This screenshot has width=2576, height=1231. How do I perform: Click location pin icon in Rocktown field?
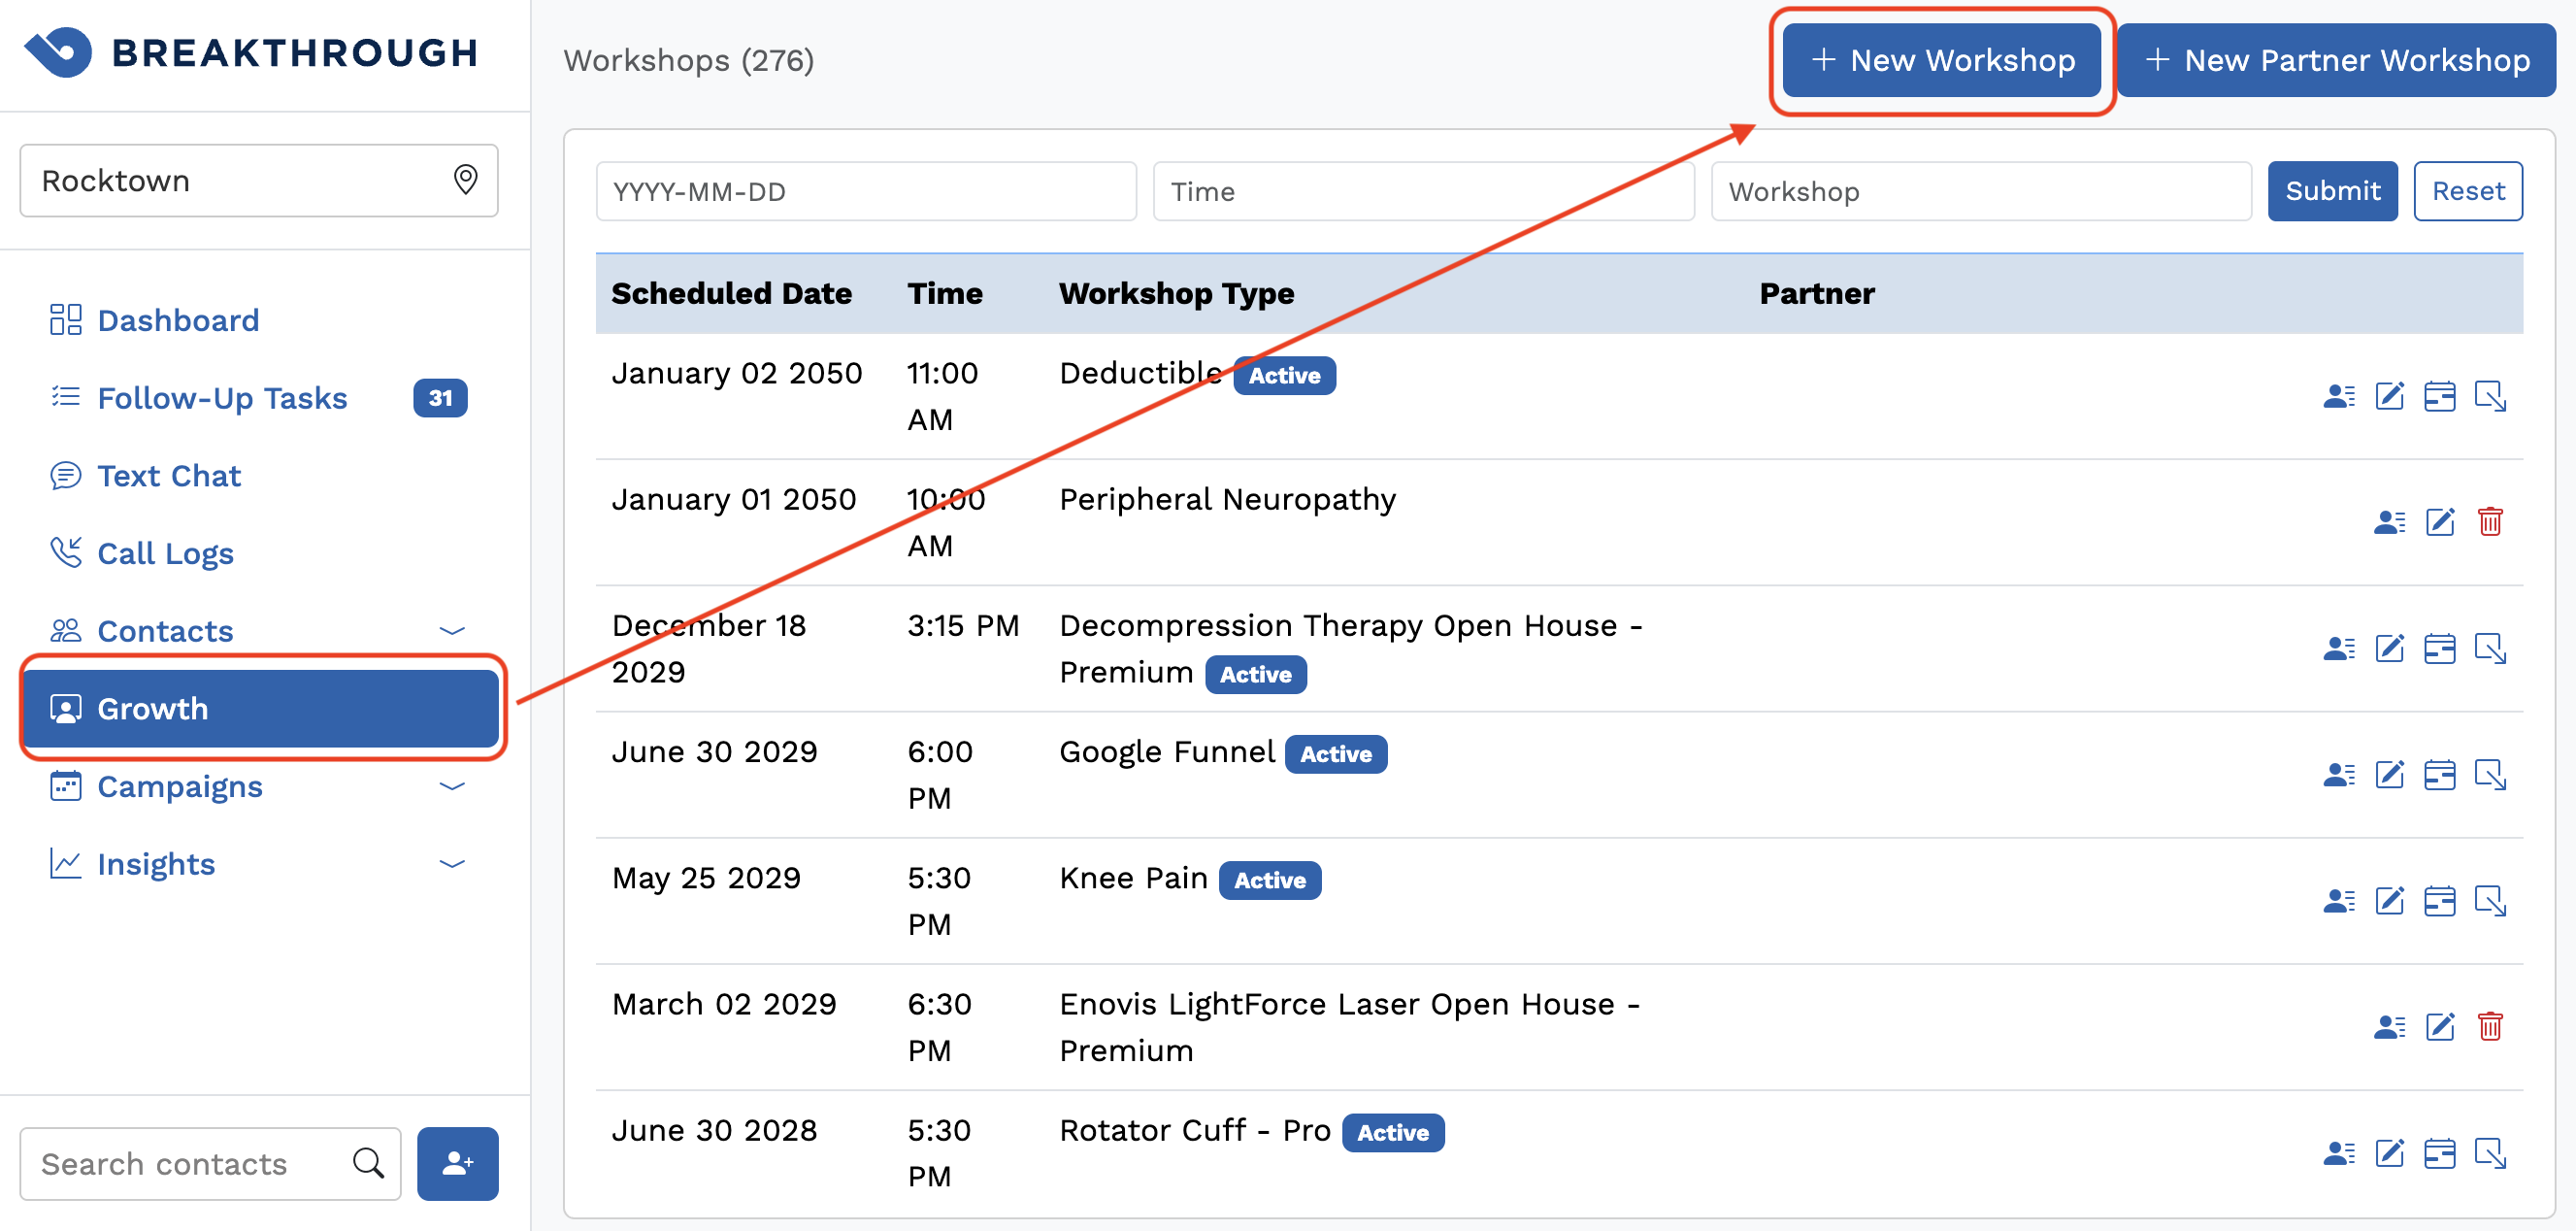465,180
